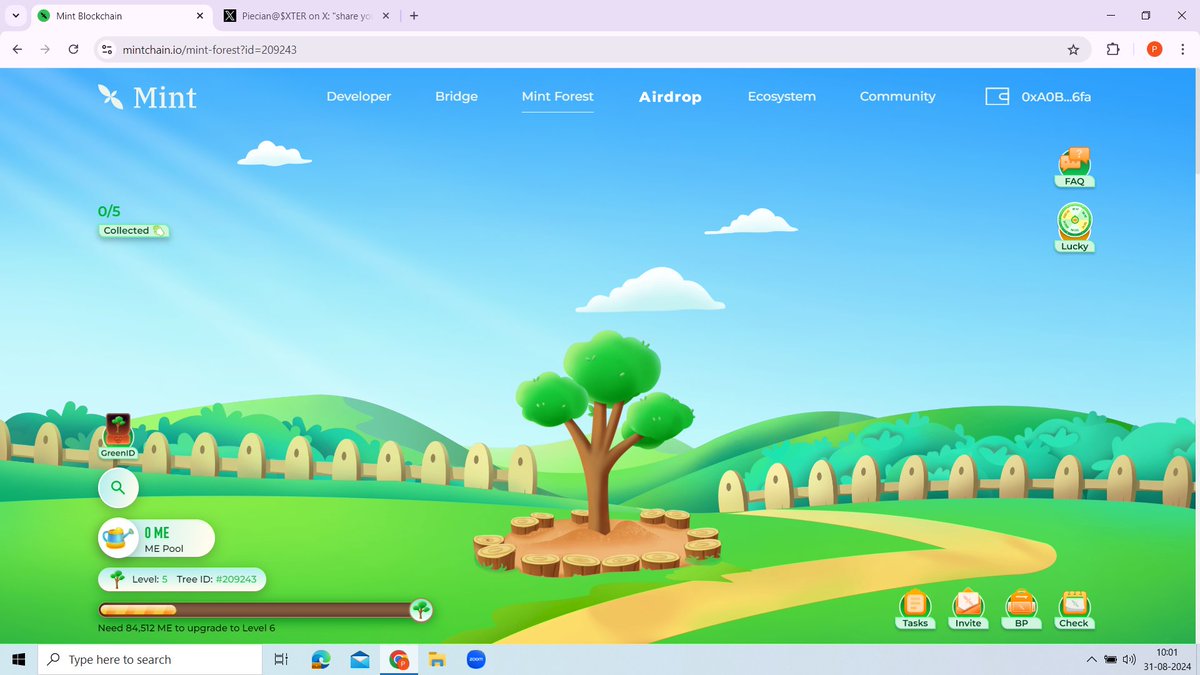Open the Developer menu
The height and width of the screenshot is (675, 1200).
pyautogui.click(x=359, y=97)
